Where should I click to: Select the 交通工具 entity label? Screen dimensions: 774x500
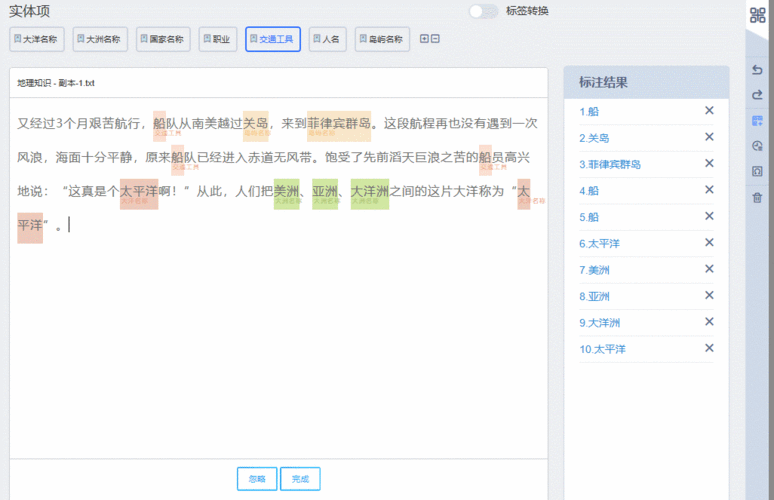272,39
